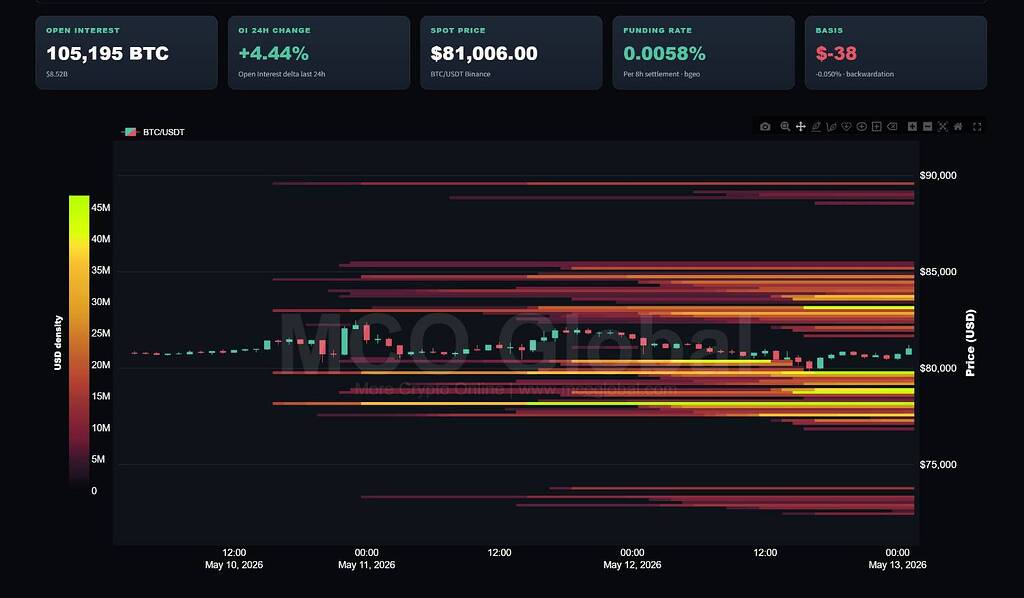Click the 5M colorbar tick label
1024x598 pixels.
(98, 460)
